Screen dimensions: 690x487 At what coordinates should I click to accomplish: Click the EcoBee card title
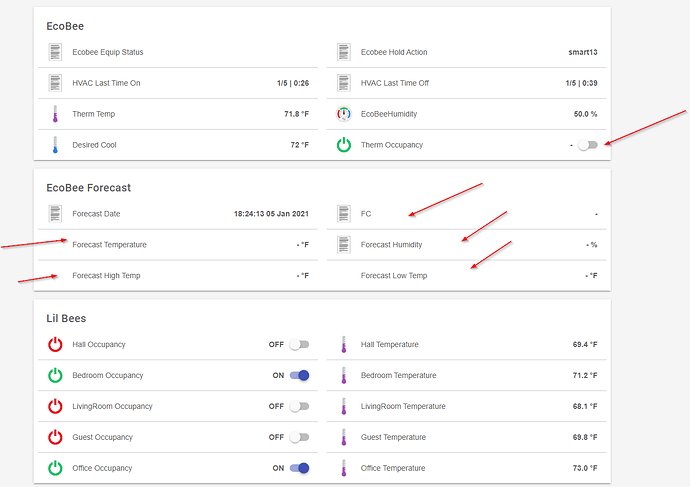click(65, 26)
